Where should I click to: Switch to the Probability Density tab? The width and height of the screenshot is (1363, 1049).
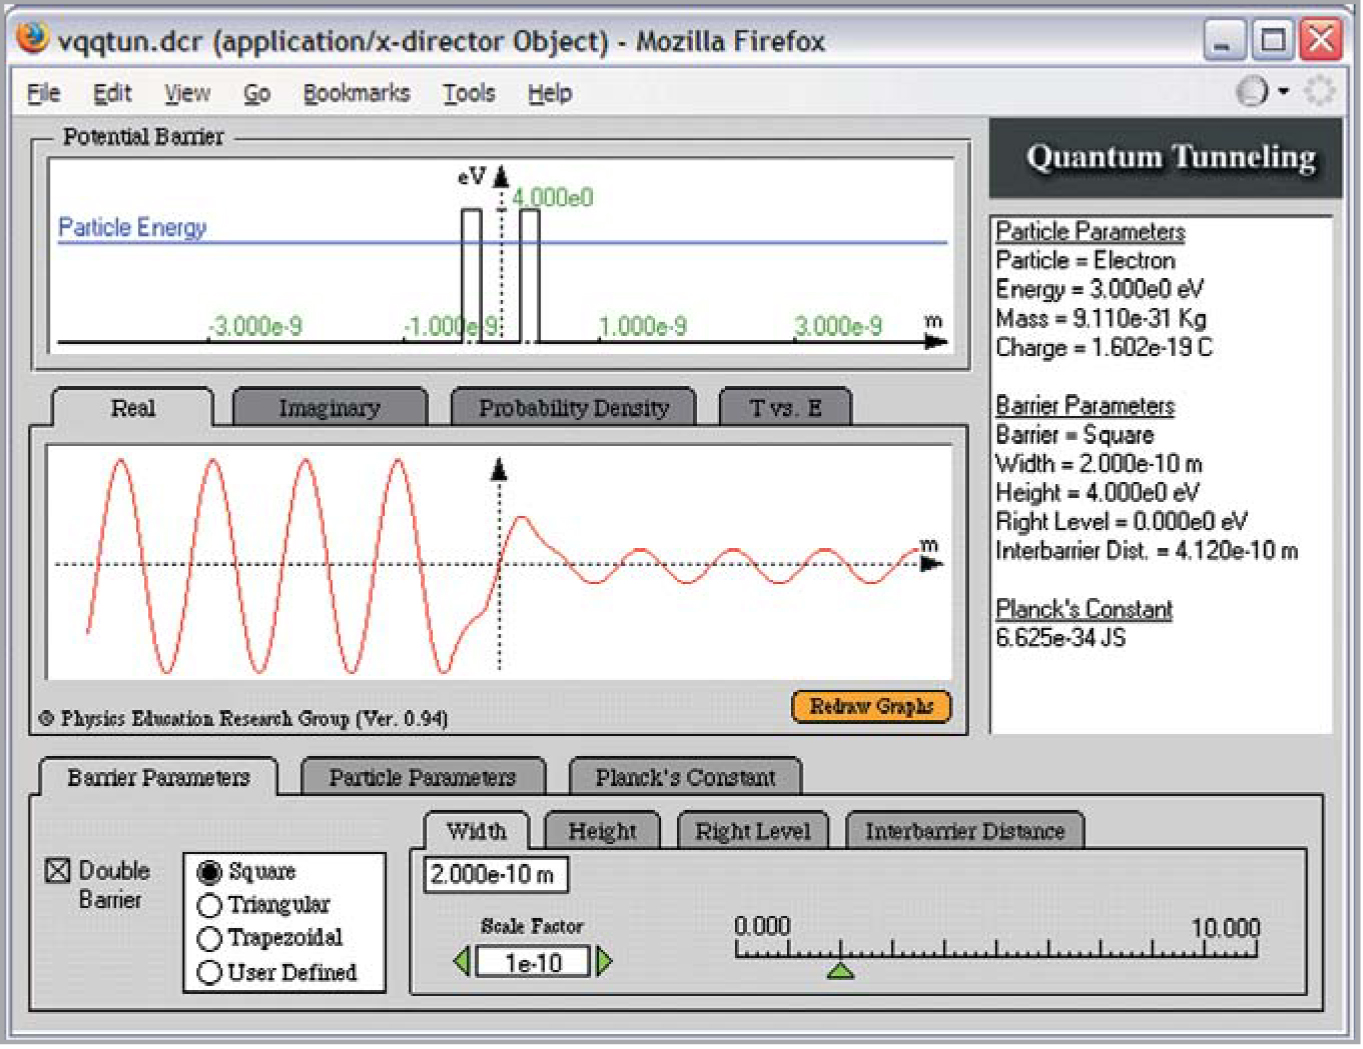[x=573, y=408]
